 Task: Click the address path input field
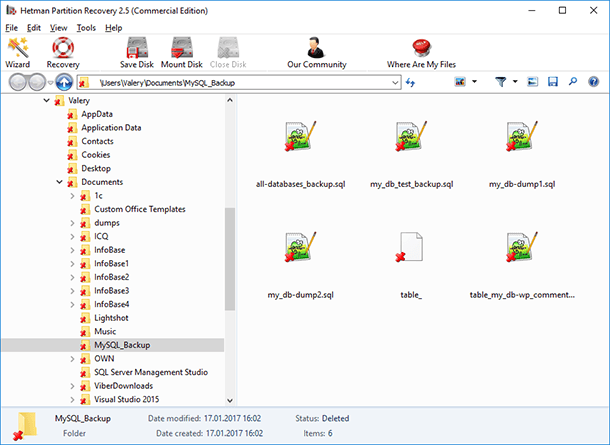point(239,82)
